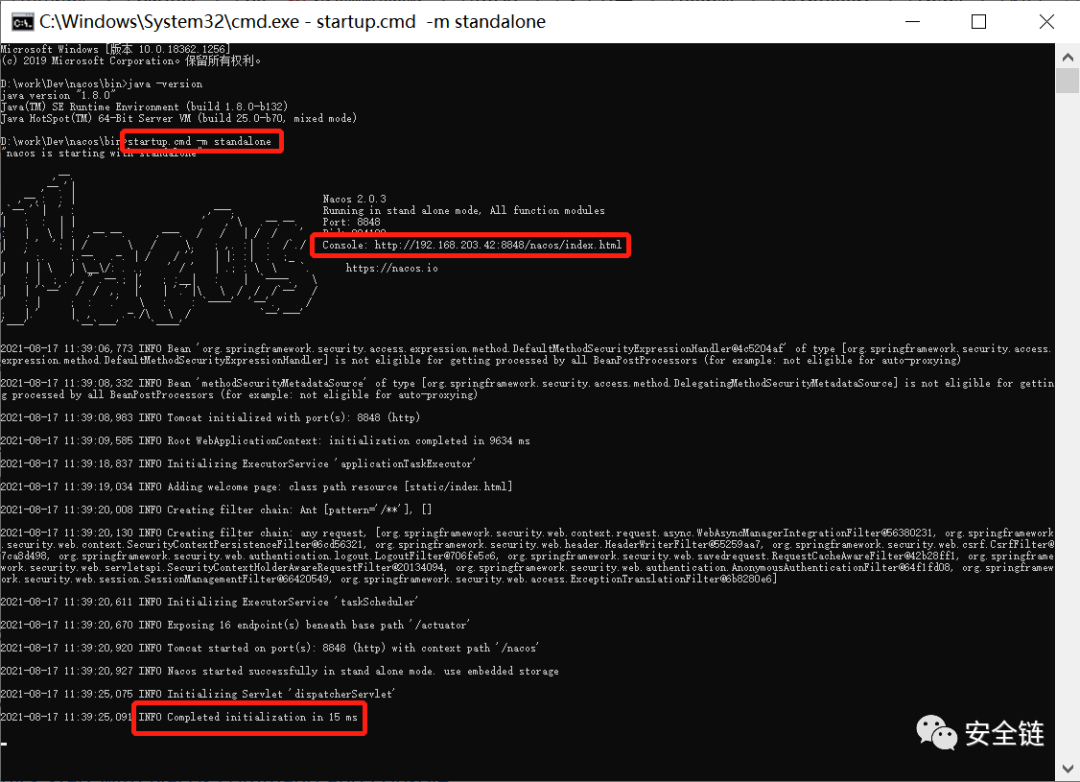Screen dimensions: 1080x782
Task: Click the window title text 'startup.cmd -m standalone'
Action: 431,22
